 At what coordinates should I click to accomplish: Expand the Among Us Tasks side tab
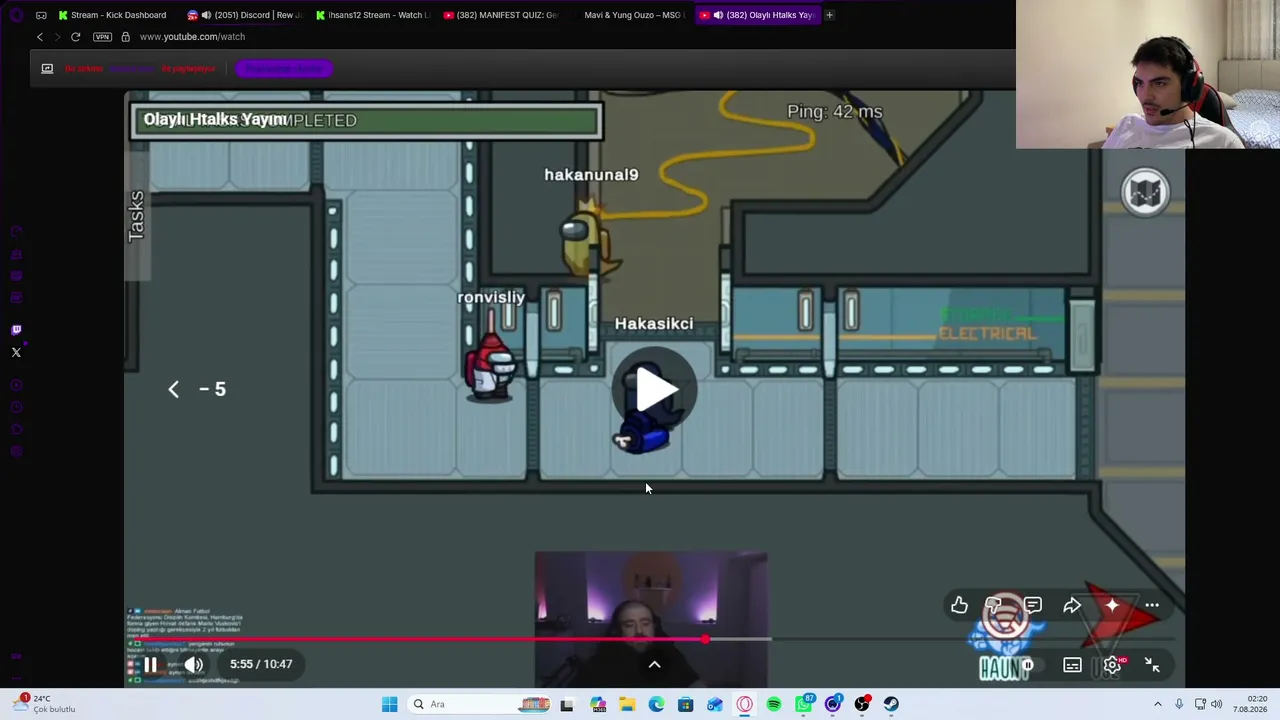[x=137, y=215]
